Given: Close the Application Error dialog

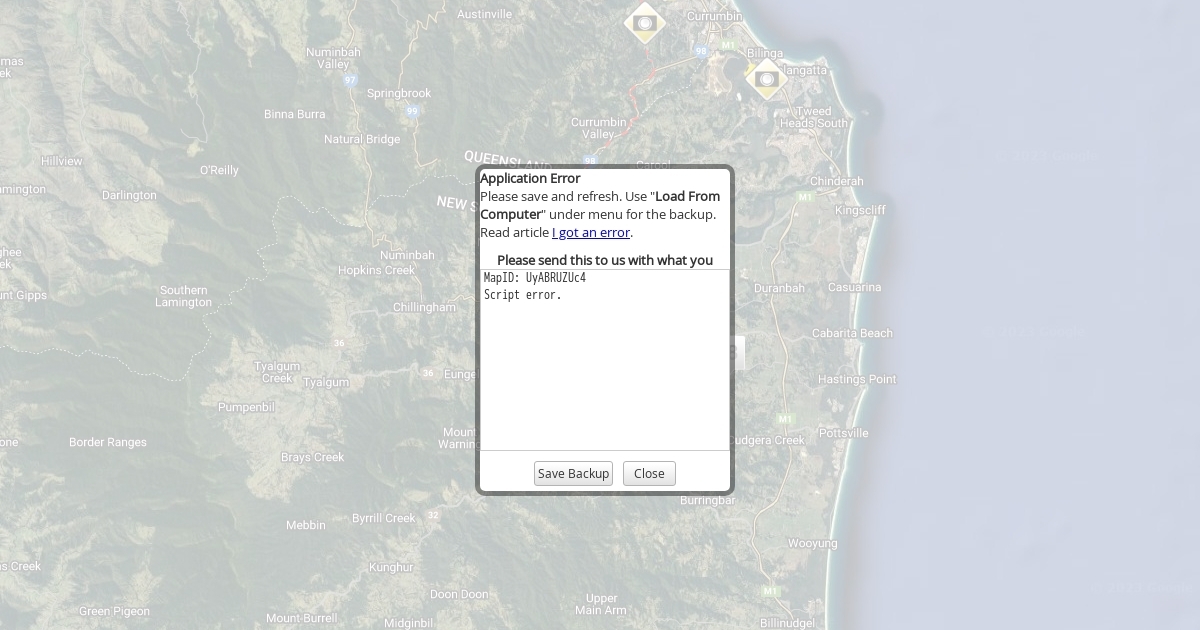Looking at the screenshot, I should (x=649, y=474).
